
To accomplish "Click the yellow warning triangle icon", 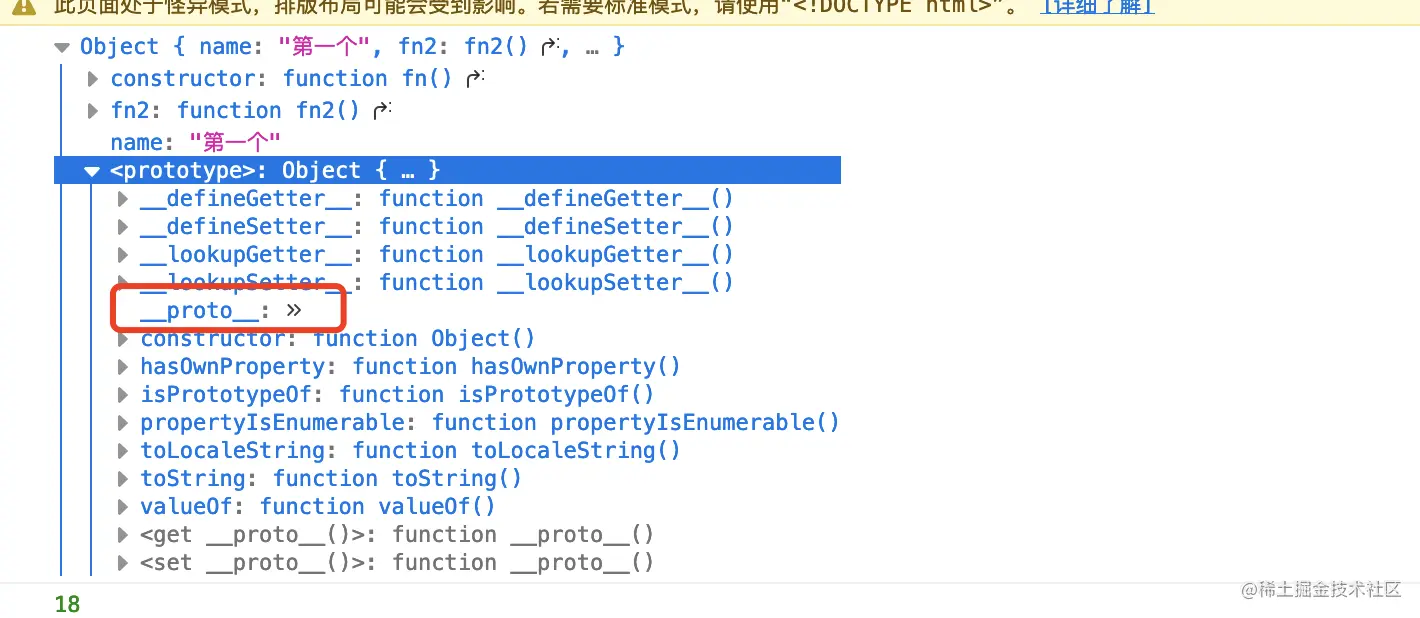I will pos(24,5).
